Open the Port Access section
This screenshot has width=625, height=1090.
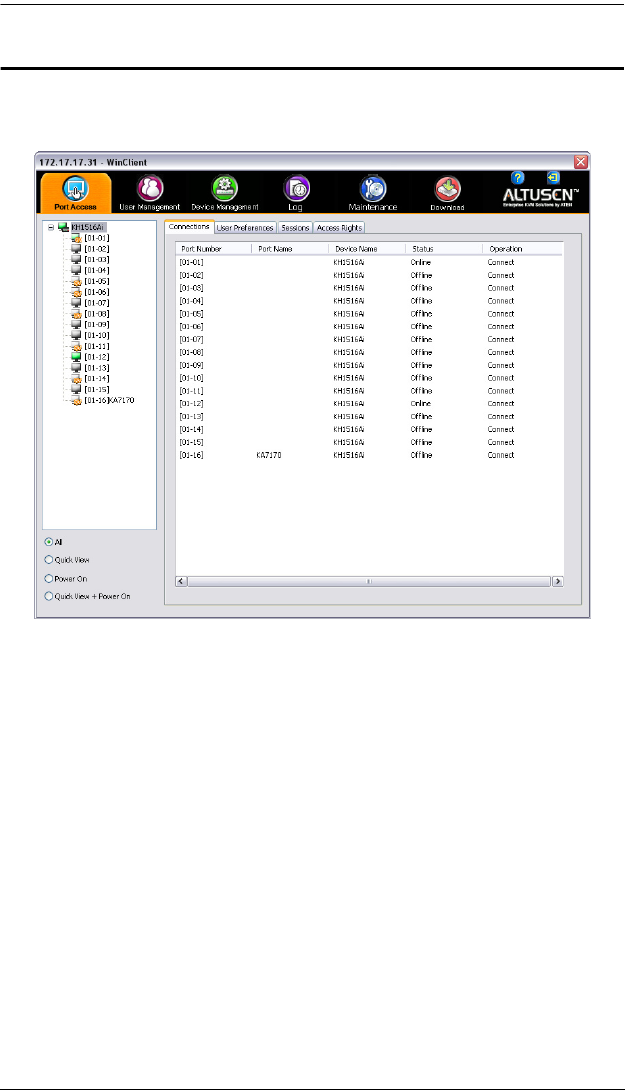[x=76, y=193]
